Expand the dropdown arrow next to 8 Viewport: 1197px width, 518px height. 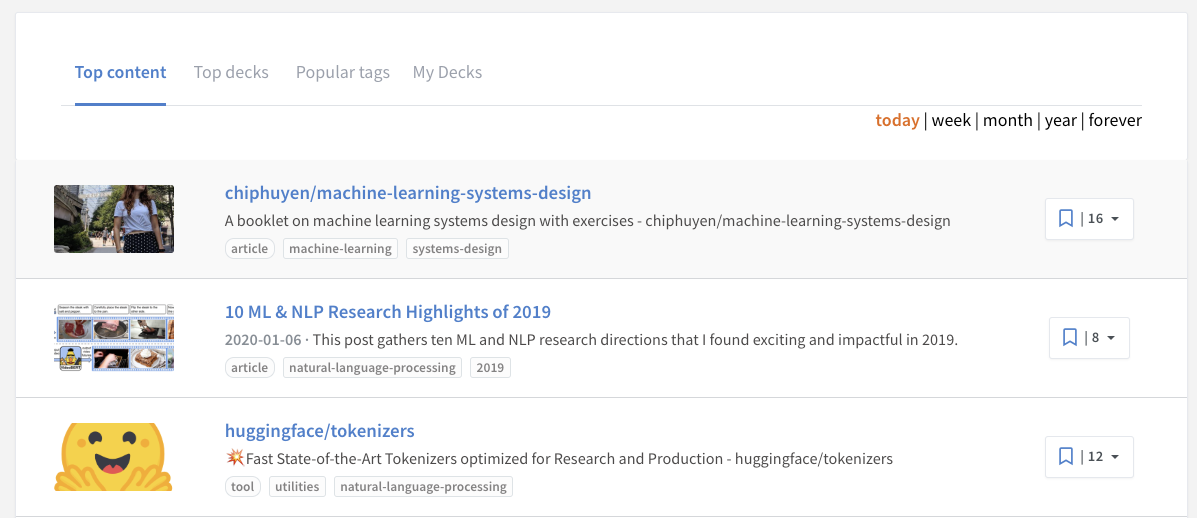coord(1111,338)
